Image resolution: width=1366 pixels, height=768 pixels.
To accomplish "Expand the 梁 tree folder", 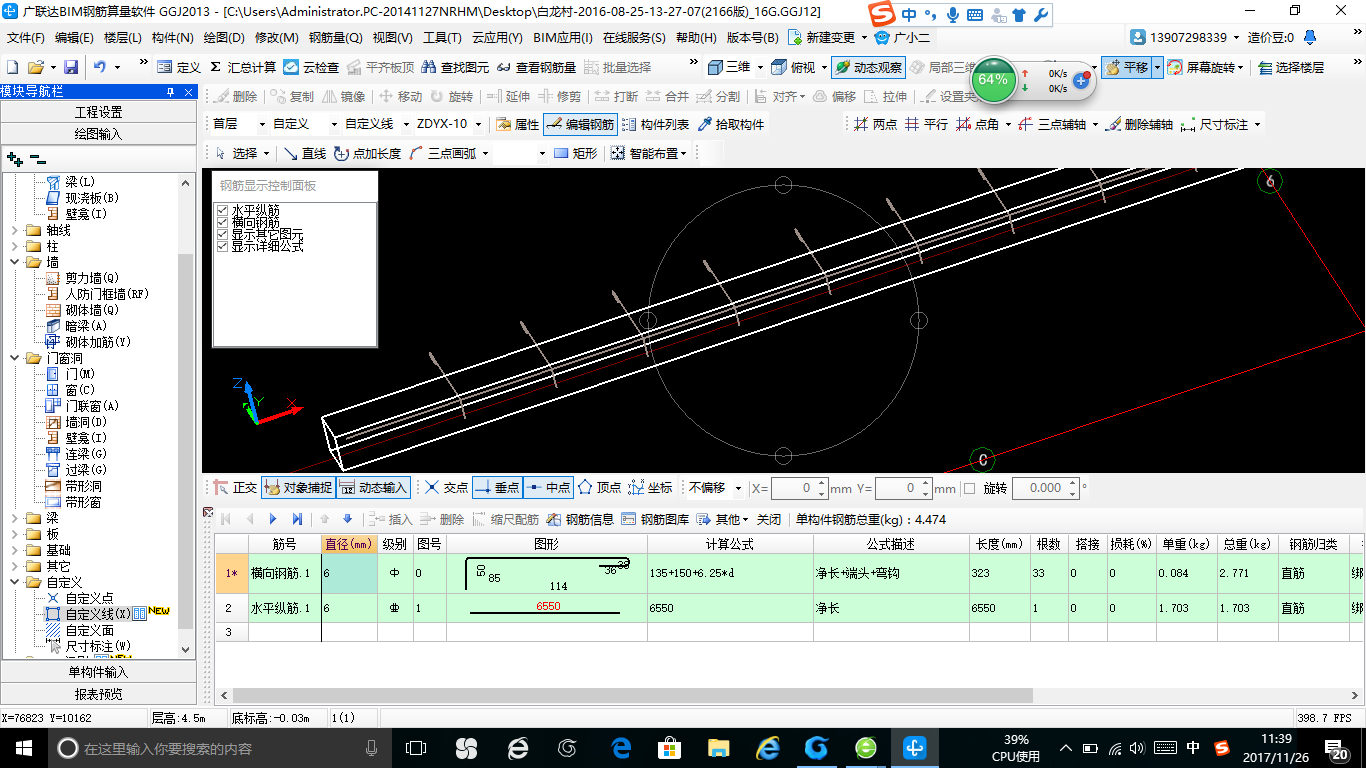I will point(14,518).
